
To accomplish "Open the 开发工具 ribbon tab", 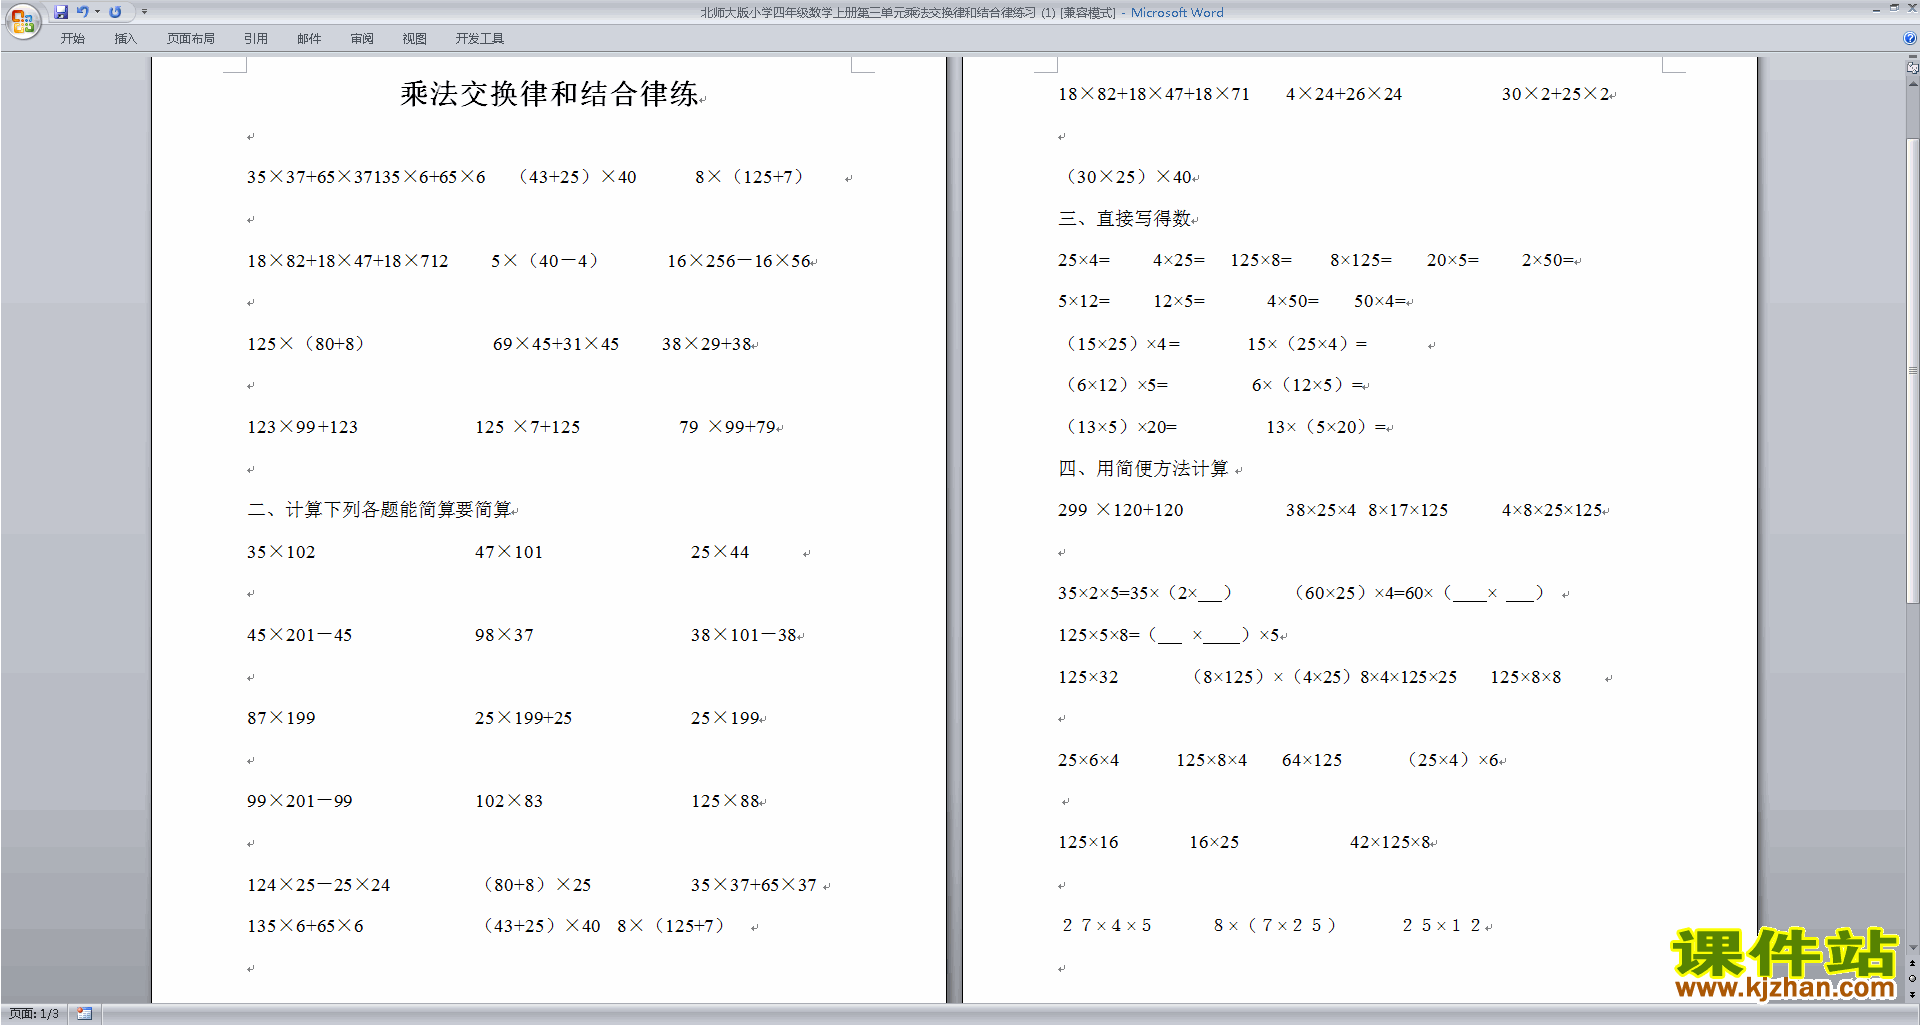I will pyautogui.click(x=480, y=39).
